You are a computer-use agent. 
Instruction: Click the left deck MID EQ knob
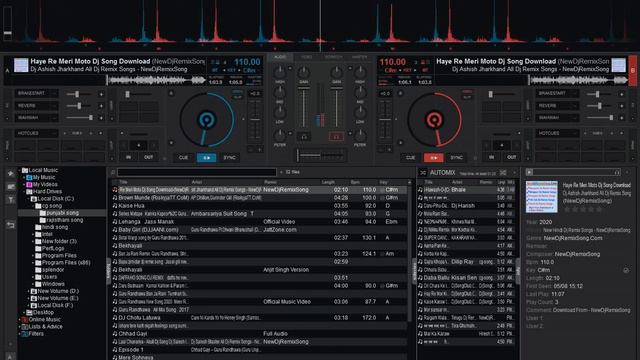click(x=280, y=93)
